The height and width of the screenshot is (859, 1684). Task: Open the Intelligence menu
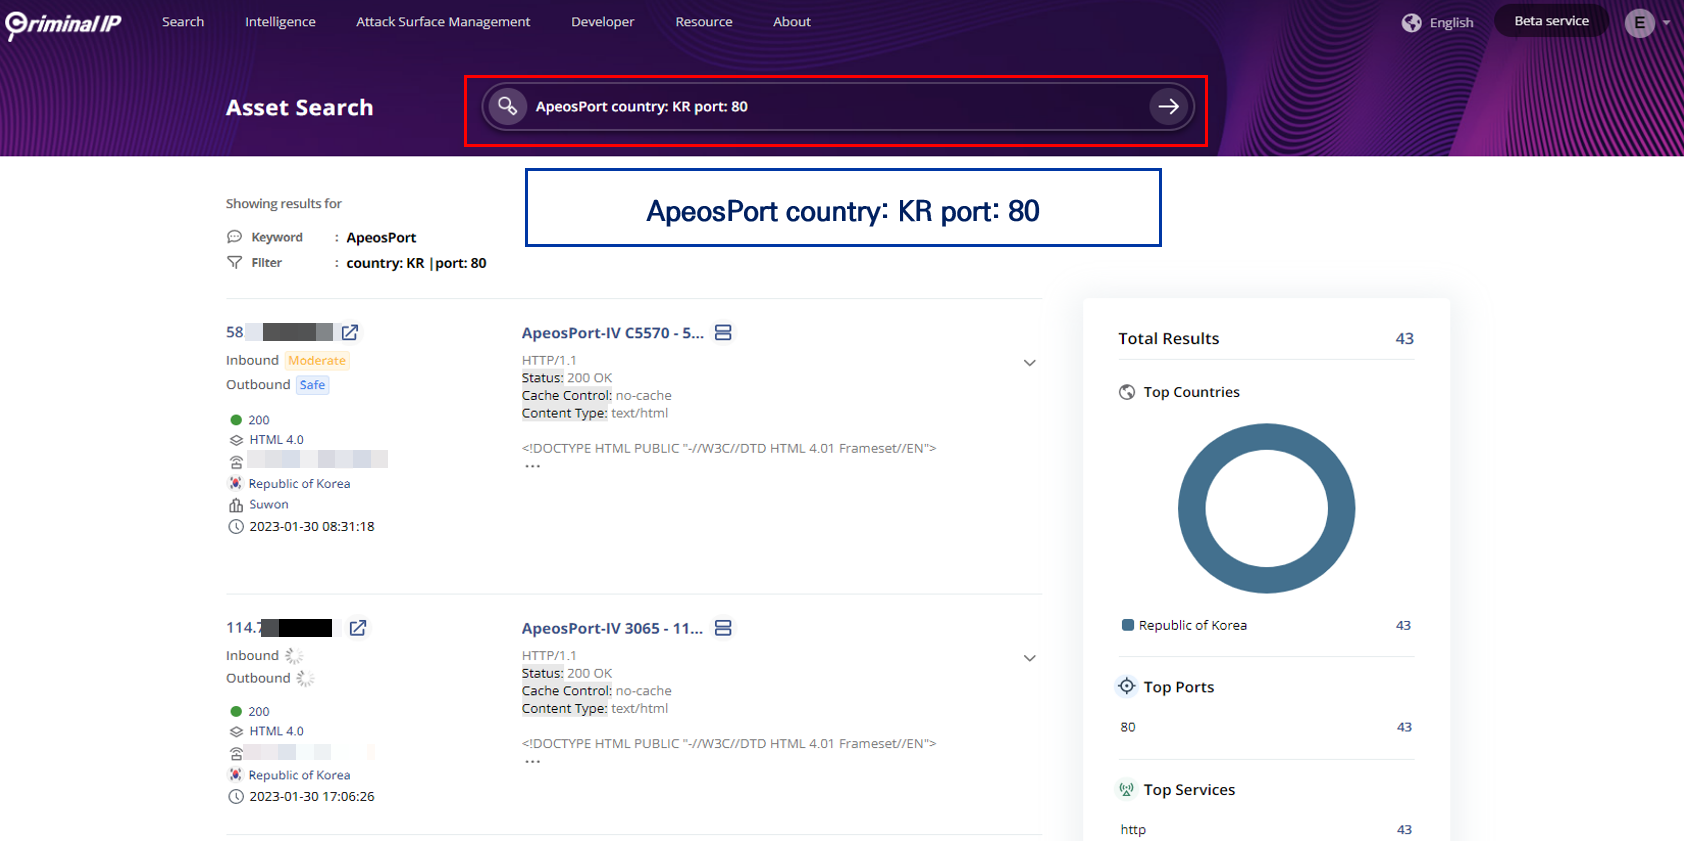pos(280,22)
